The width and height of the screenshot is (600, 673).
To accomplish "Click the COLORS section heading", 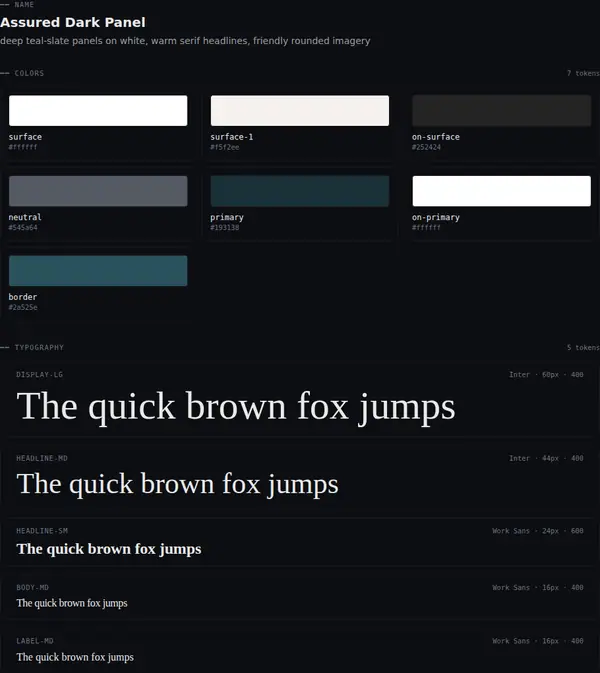I will click(29, 73).
